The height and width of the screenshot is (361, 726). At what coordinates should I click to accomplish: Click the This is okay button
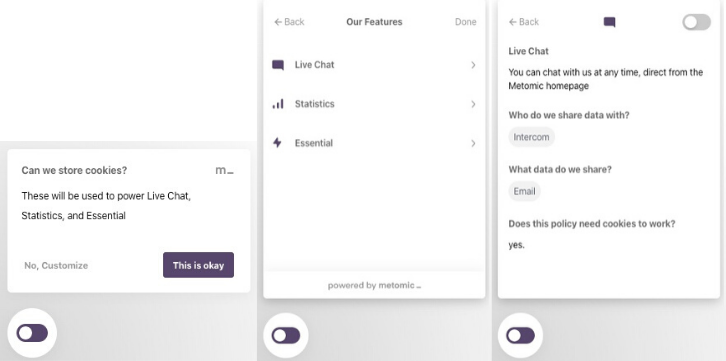(x=198, y=265)
